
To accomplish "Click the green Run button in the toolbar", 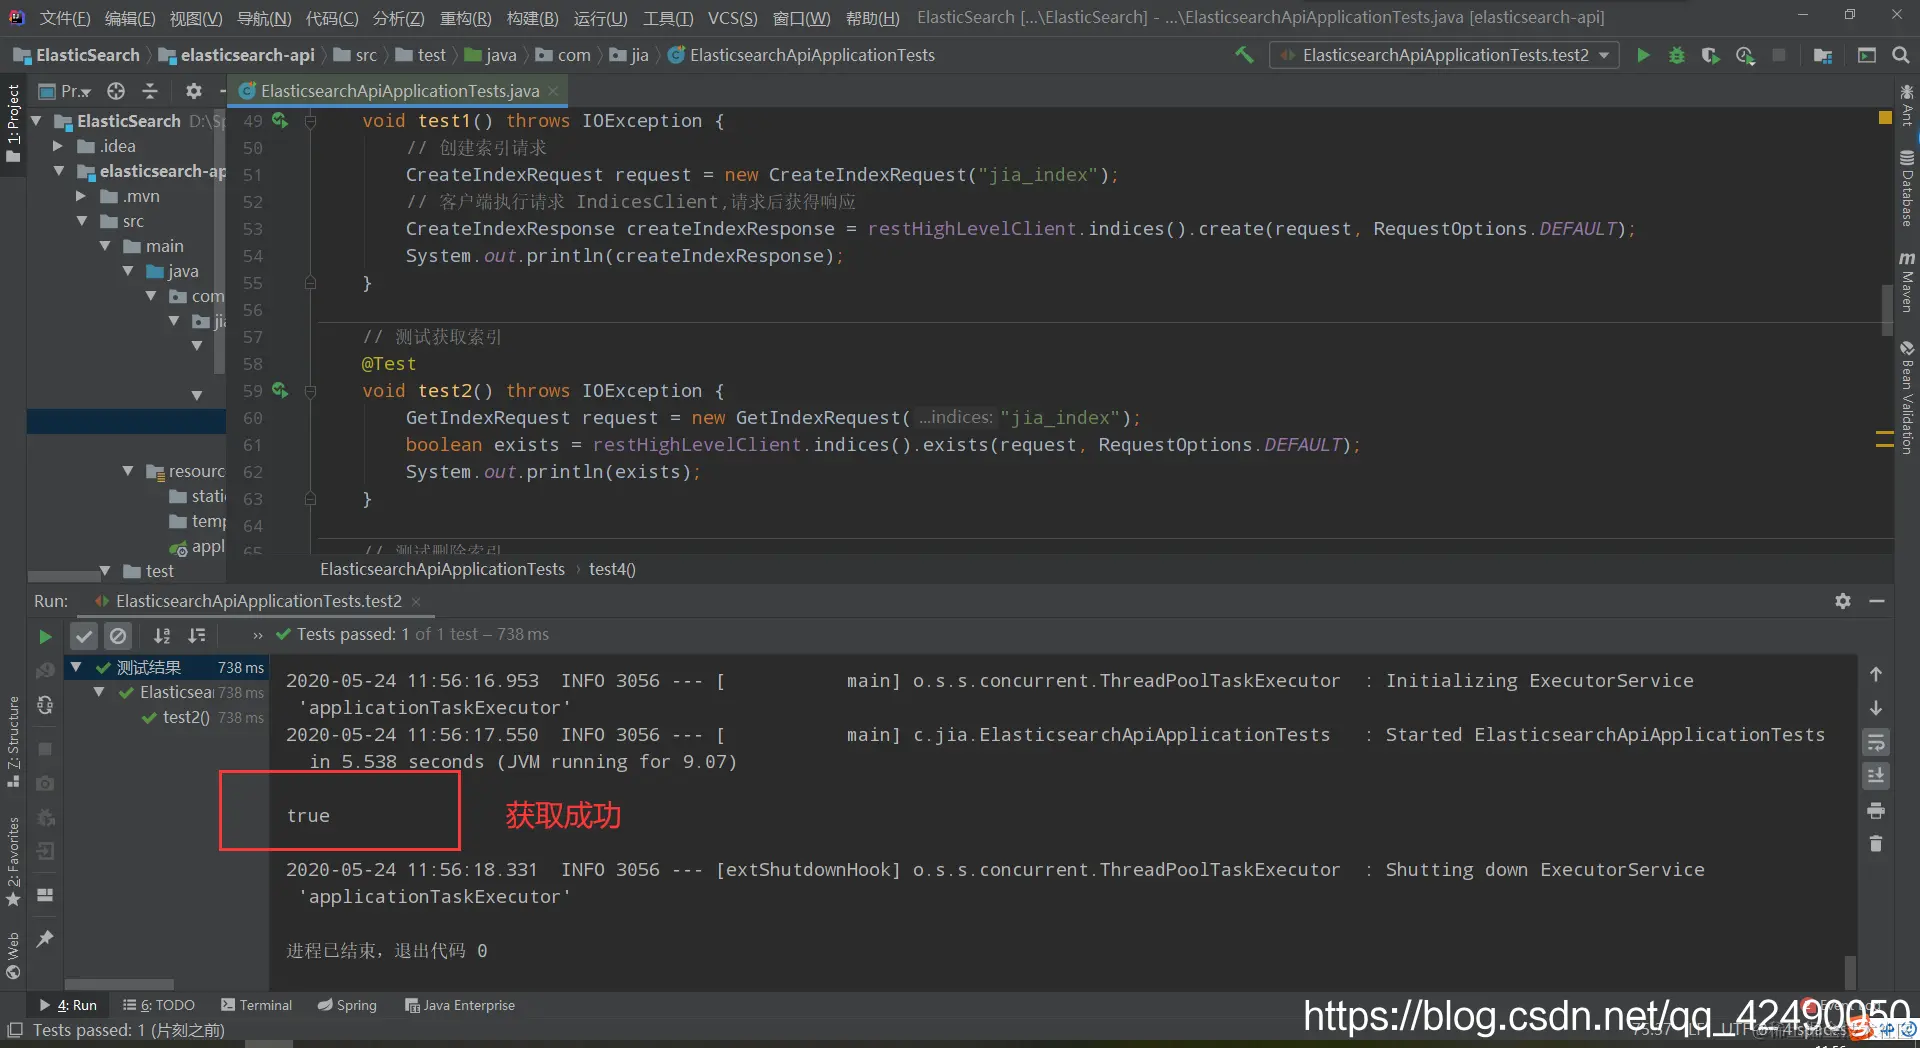I will point(1643,55).
